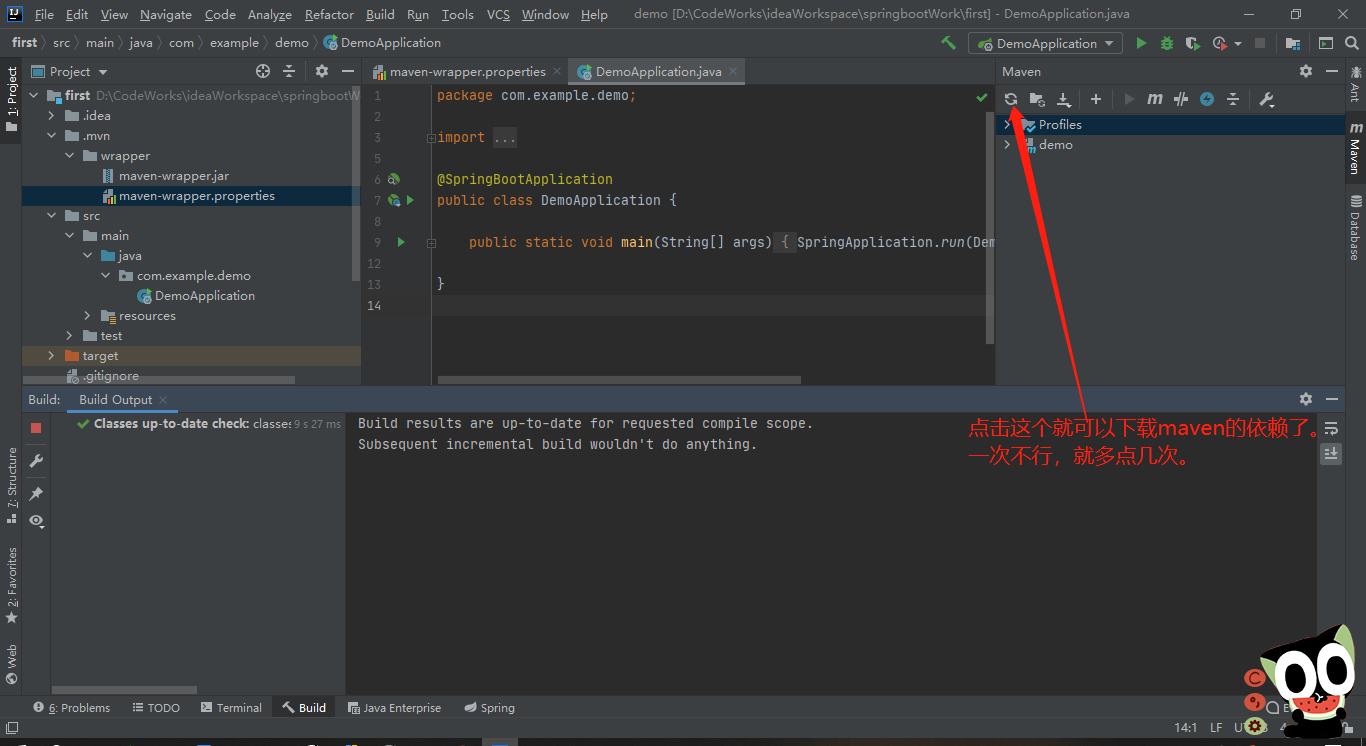
Task: Open DemoApplication run configuration dropdown
Action: coord(1045,43)
